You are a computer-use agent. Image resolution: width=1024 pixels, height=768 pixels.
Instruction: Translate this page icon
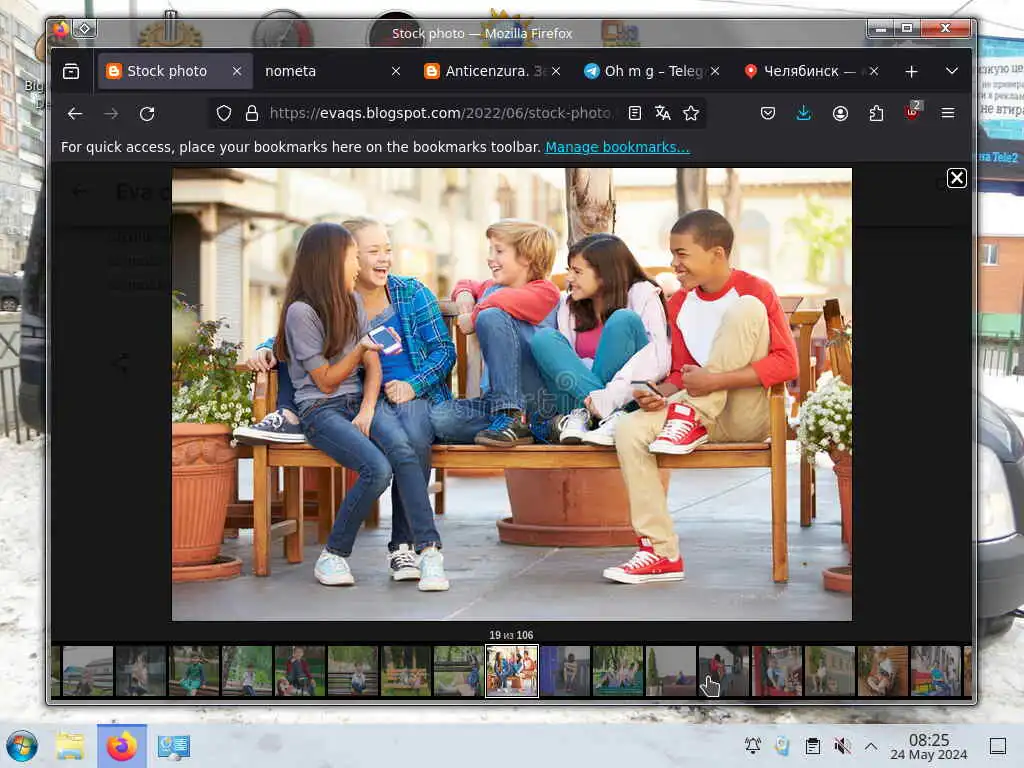tap(663, 114)
